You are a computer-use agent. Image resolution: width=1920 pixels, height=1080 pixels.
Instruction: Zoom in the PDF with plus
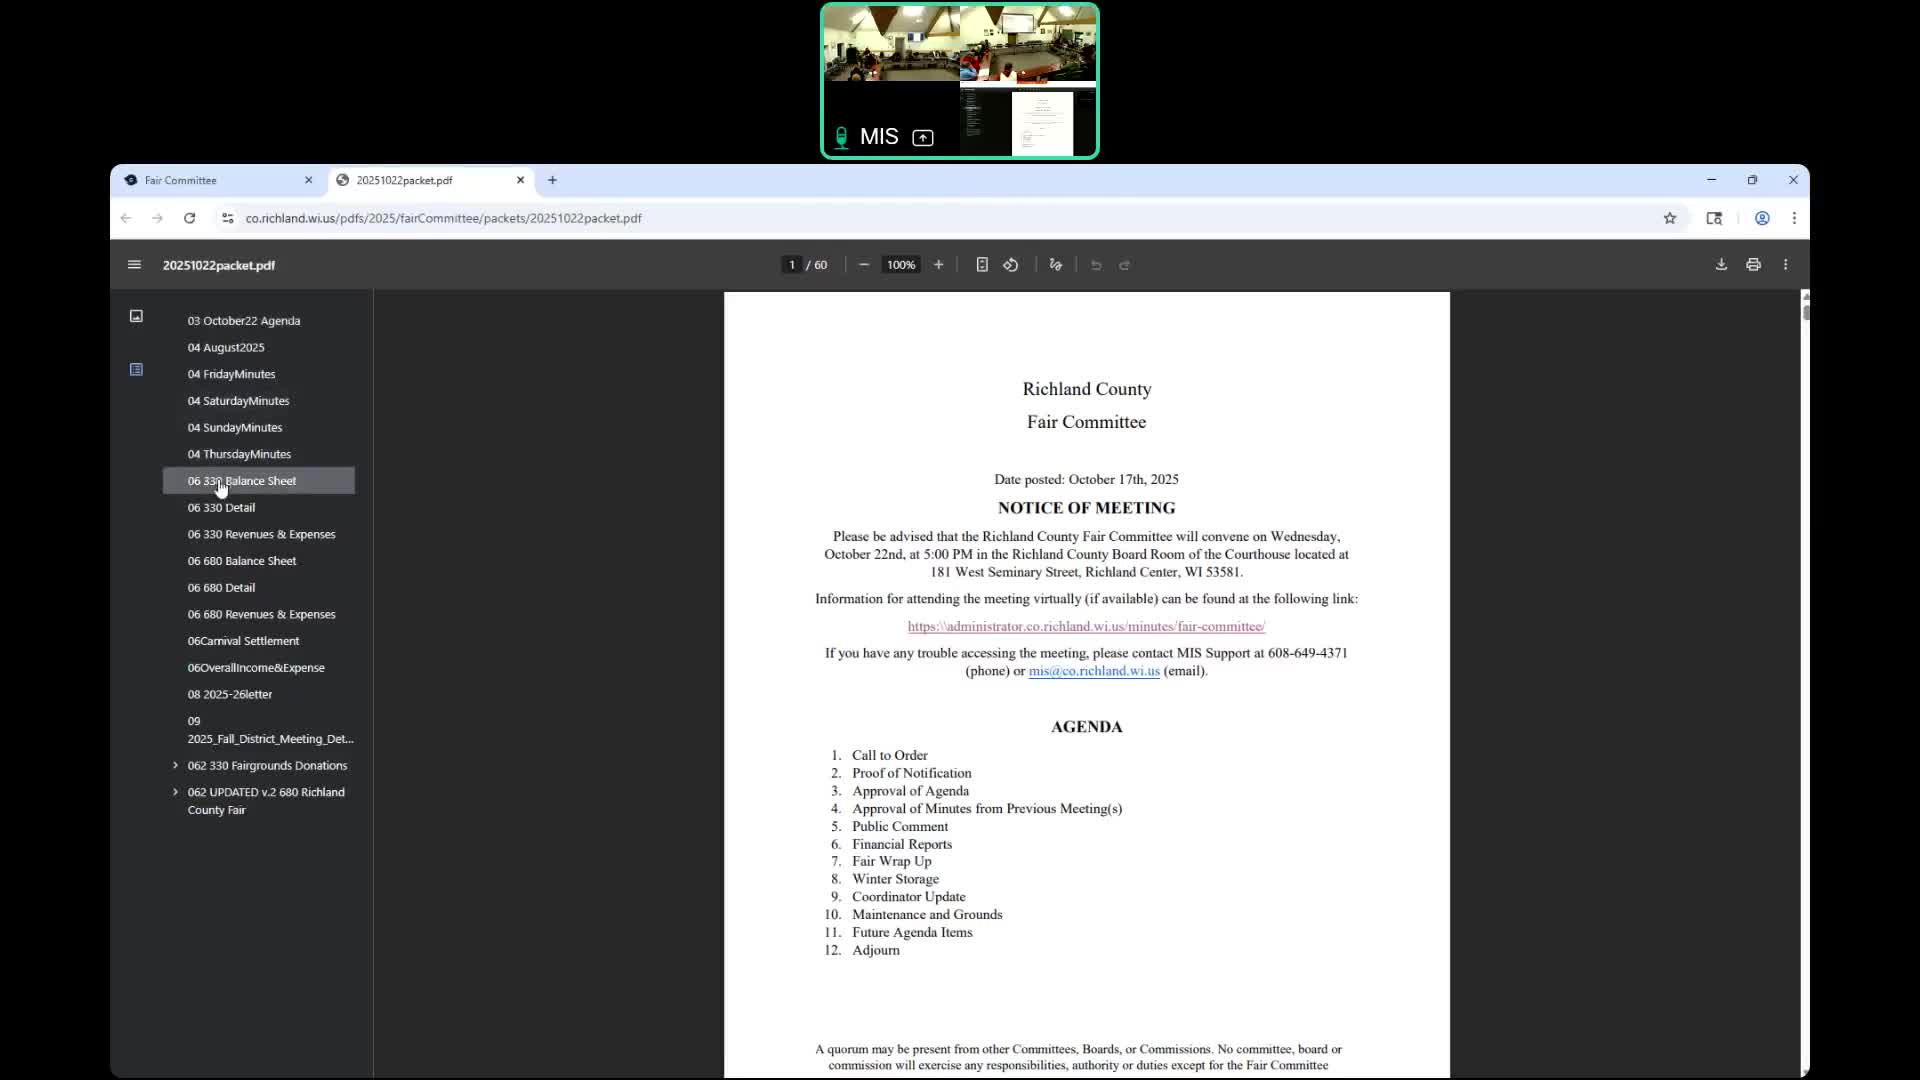coord(938,265)
